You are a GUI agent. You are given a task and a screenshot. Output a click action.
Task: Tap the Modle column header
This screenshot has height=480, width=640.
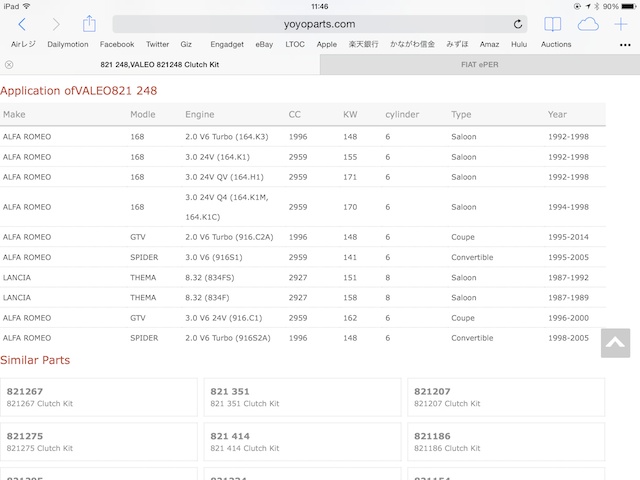pos(143,114)
